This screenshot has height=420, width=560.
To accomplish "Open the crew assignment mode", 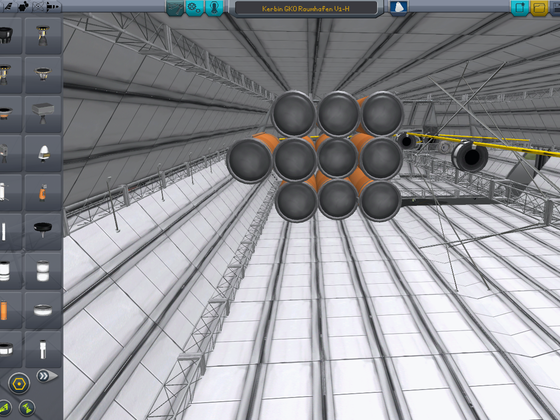I will pos(214,8).
